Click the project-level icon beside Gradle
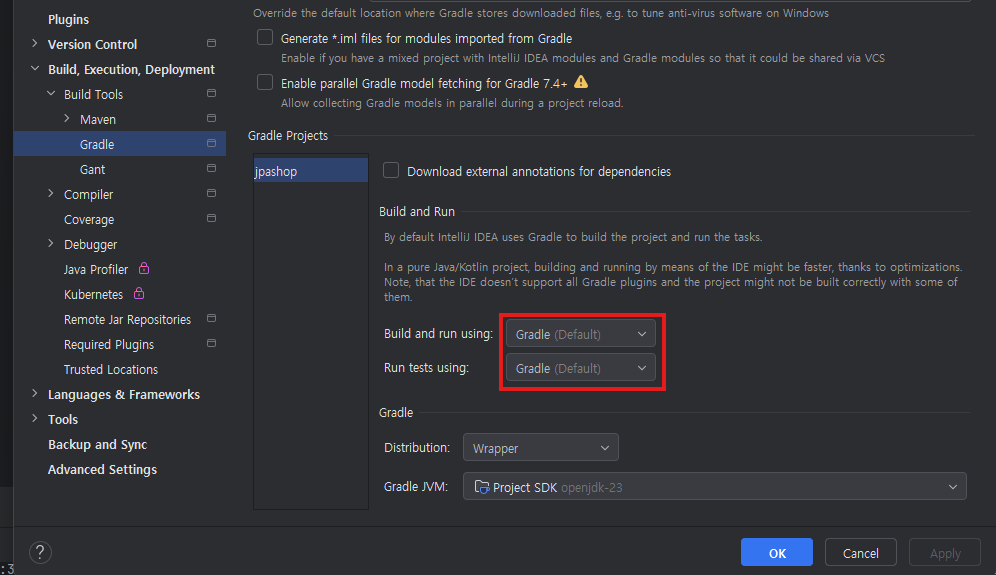This screenshot has width=996, height=575. click(212, 144)
